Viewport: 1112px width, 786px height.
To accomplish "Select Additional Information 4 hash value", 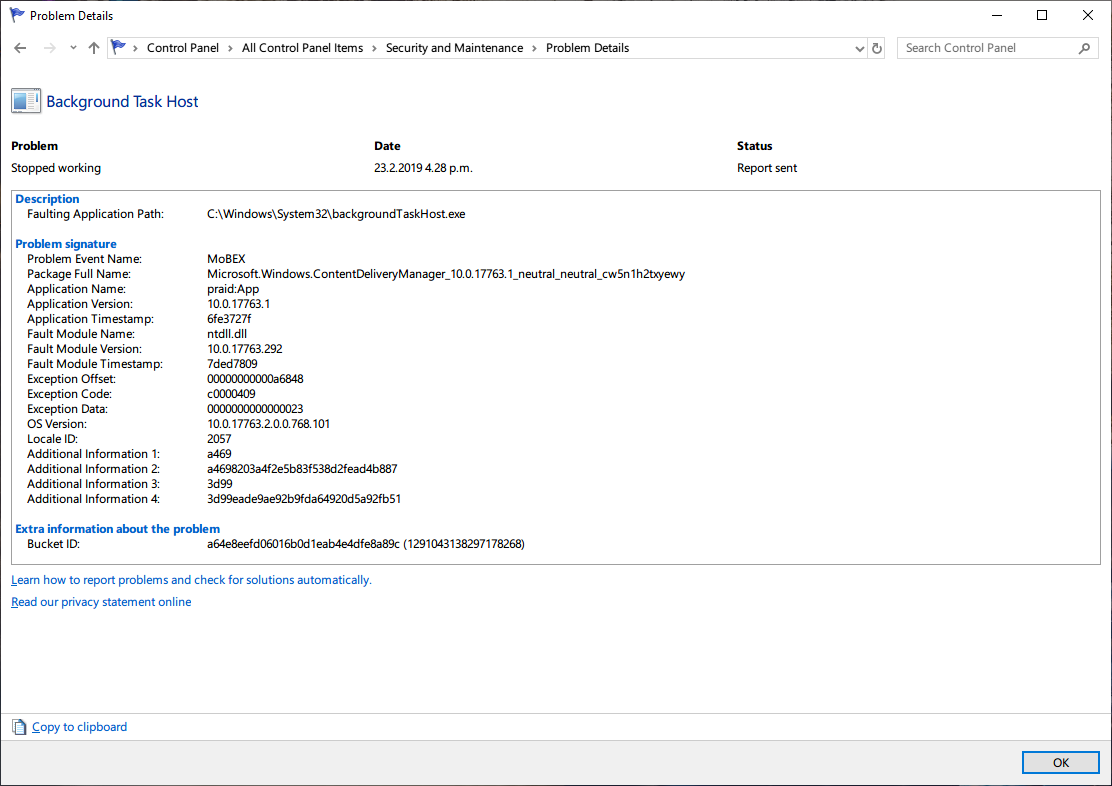I will (304, 499).
